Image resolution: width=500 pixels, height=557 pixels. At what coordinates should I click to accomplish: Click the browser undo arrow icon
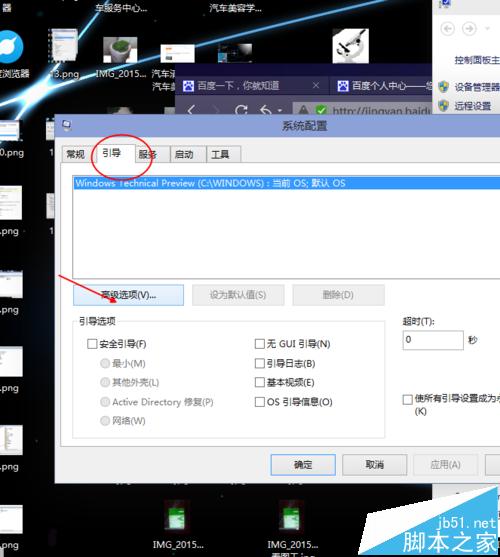pyautogui.click(x=266, y=110)
